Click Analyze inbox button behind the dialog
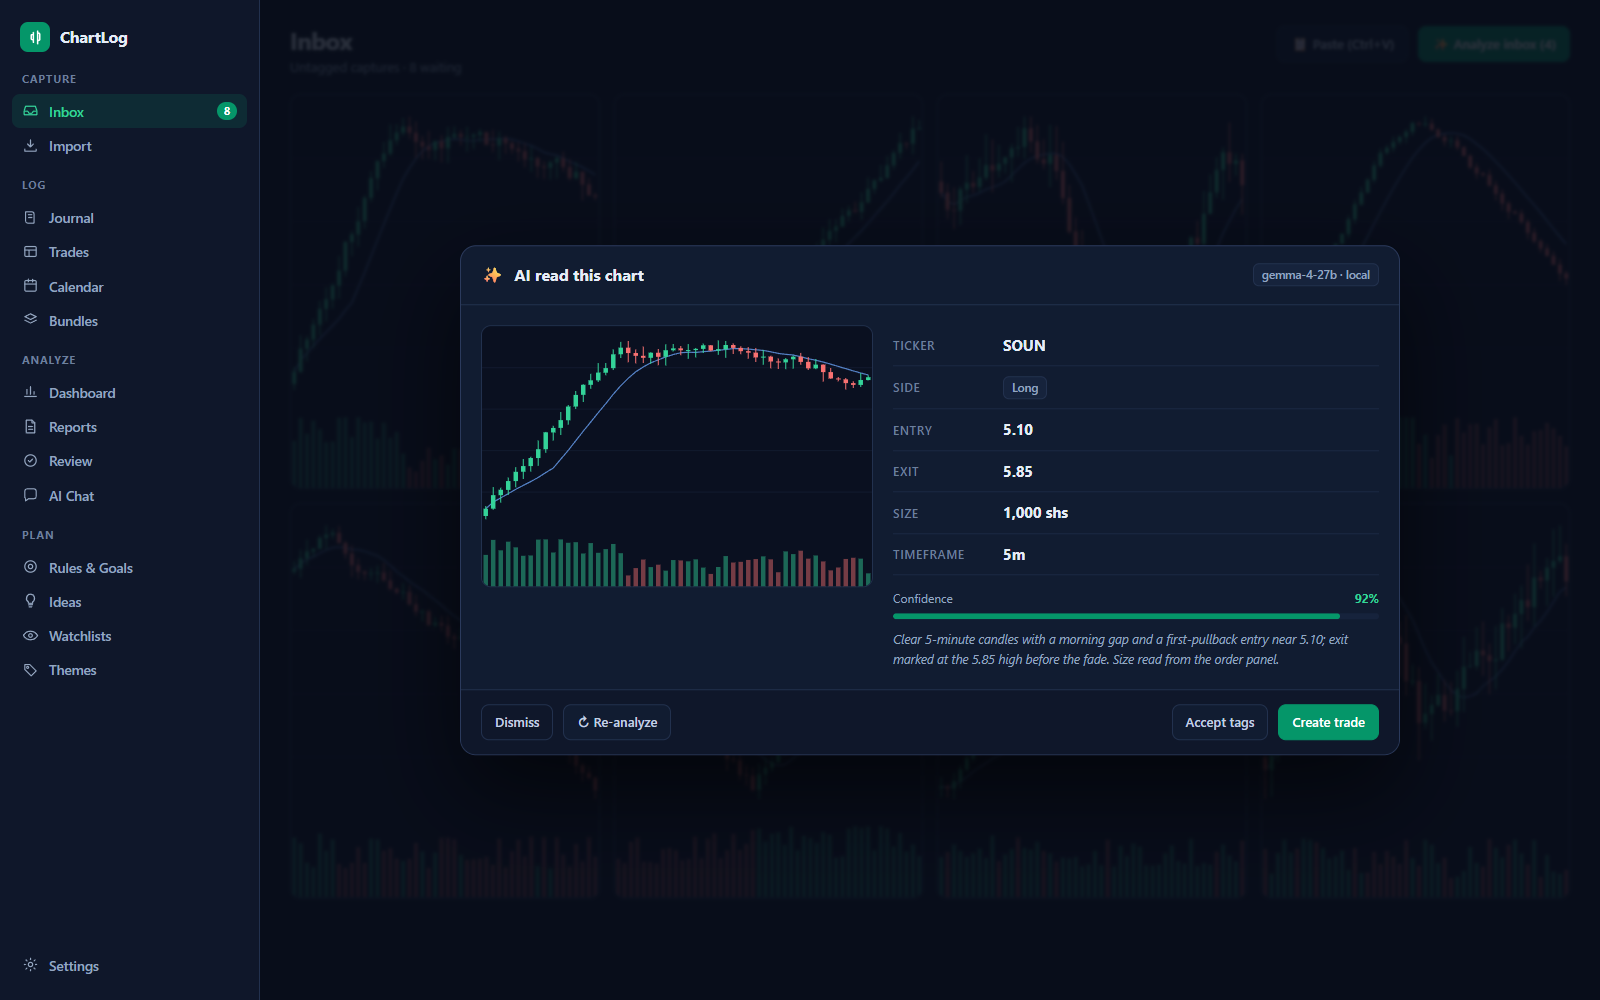Image resolution: width=1600 pixels, height=1000 pixels. pyautogui.click(x=1494, y=44)
